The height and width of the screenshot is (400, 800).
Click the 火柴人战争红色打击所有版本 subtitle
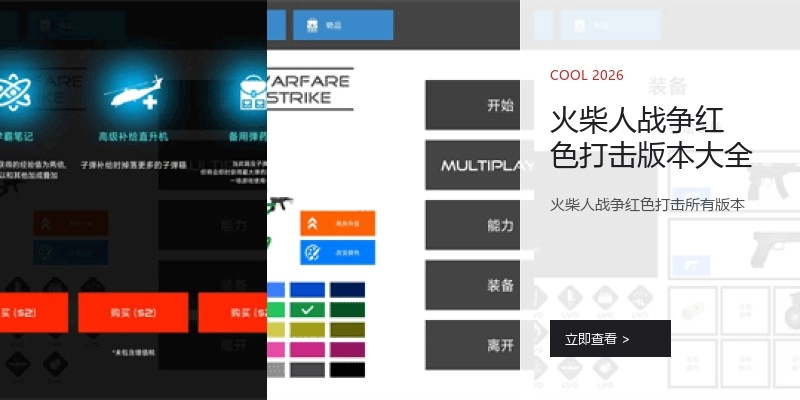(647, 205)
